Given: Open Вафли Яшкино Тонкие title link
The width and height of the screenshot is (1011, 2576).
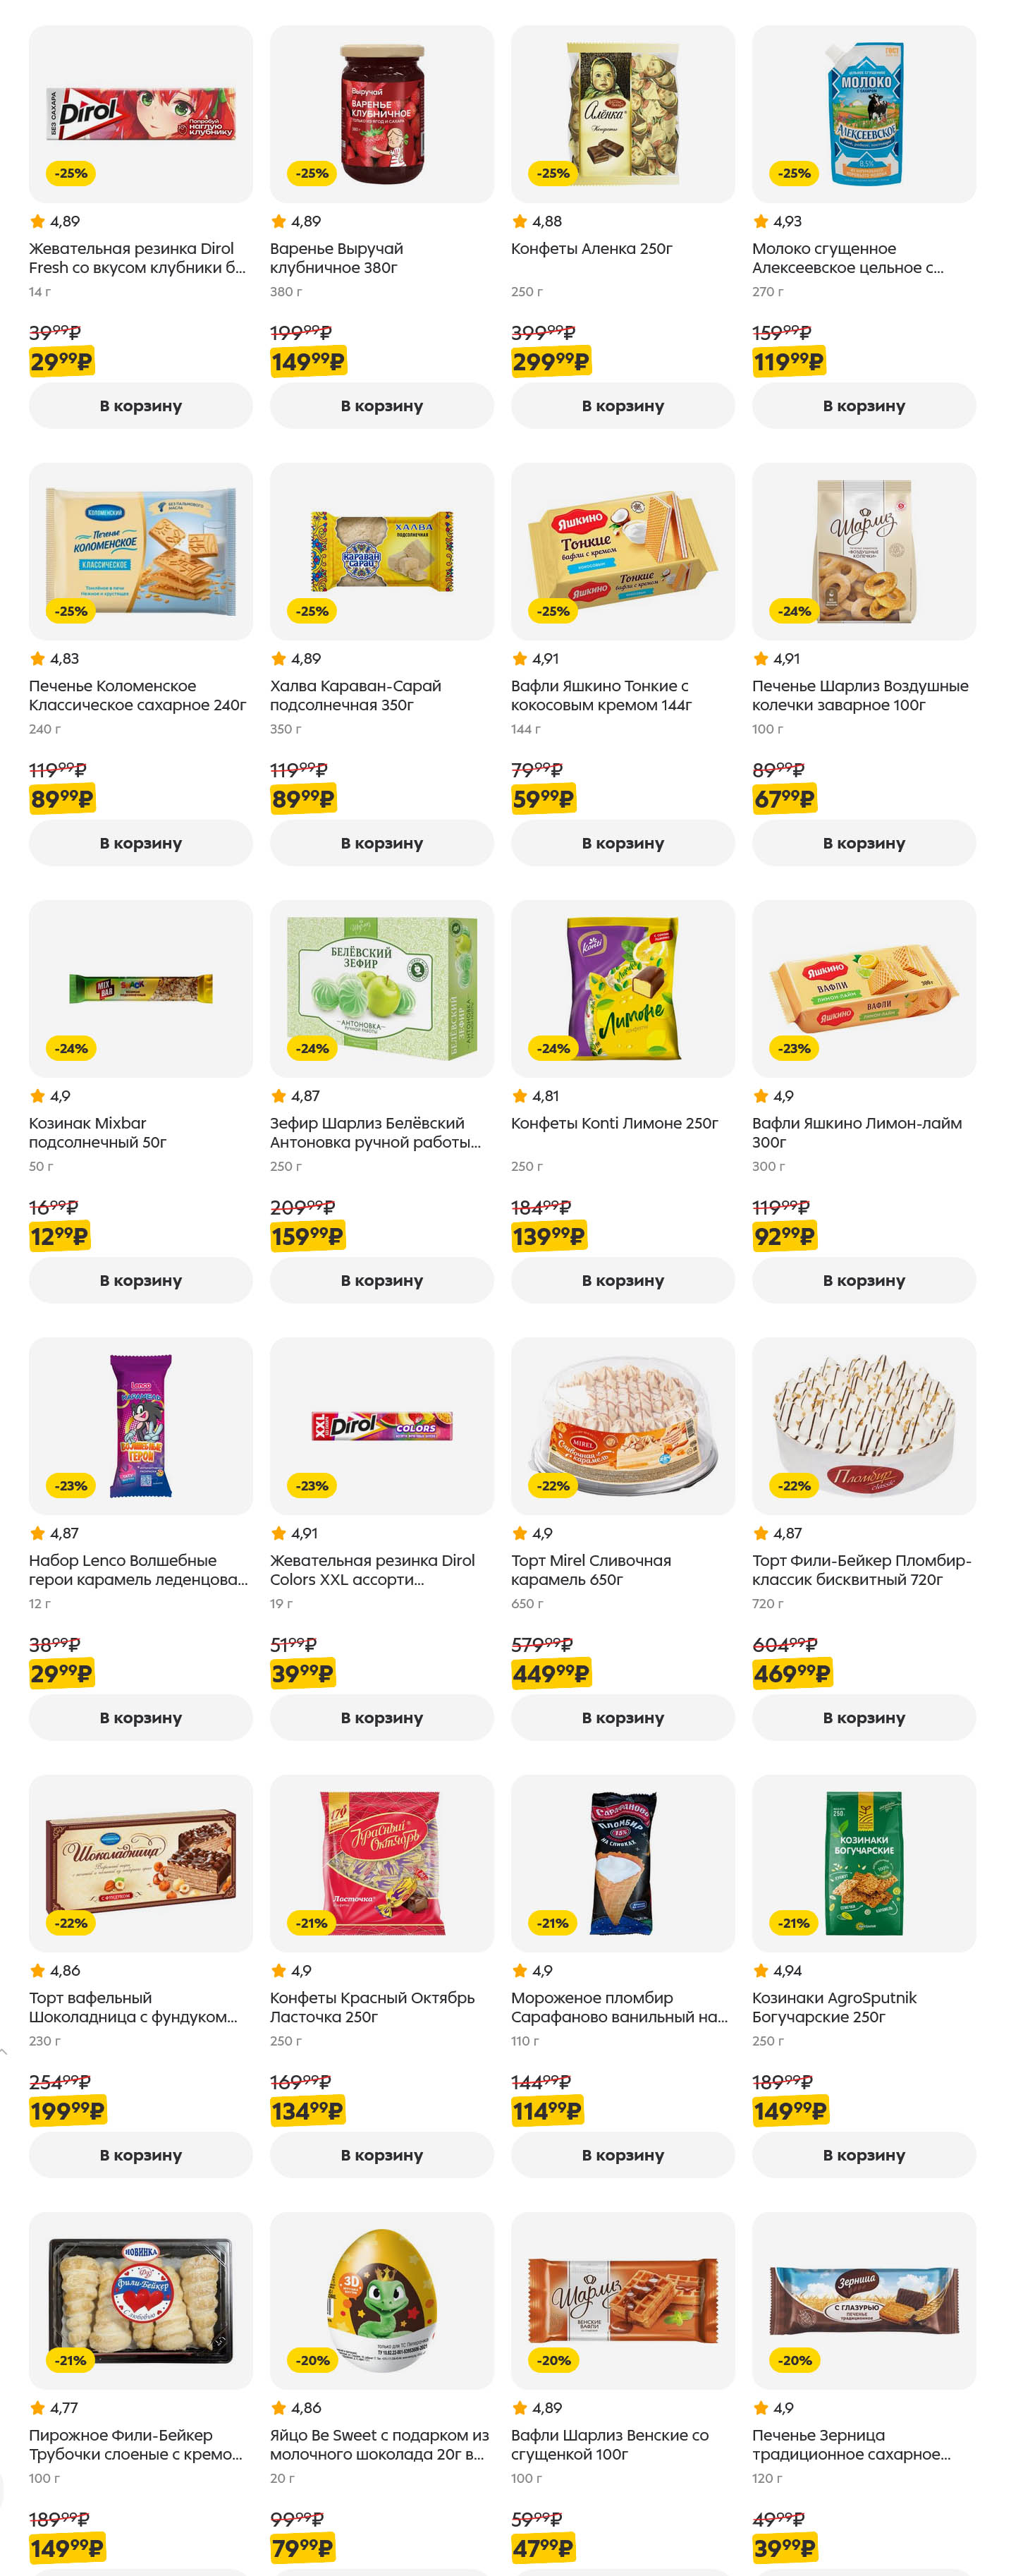Looking at the screenshot, I should point(600,695).
